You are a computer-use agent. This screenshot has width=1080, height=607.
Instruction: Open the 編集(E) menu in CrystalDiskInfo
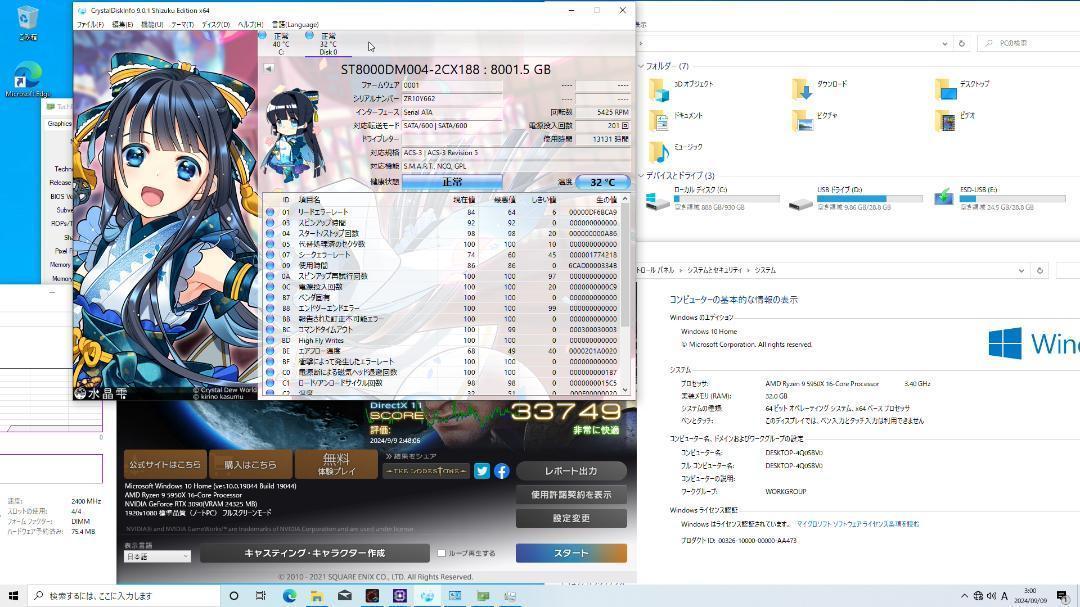pos(123,24)
